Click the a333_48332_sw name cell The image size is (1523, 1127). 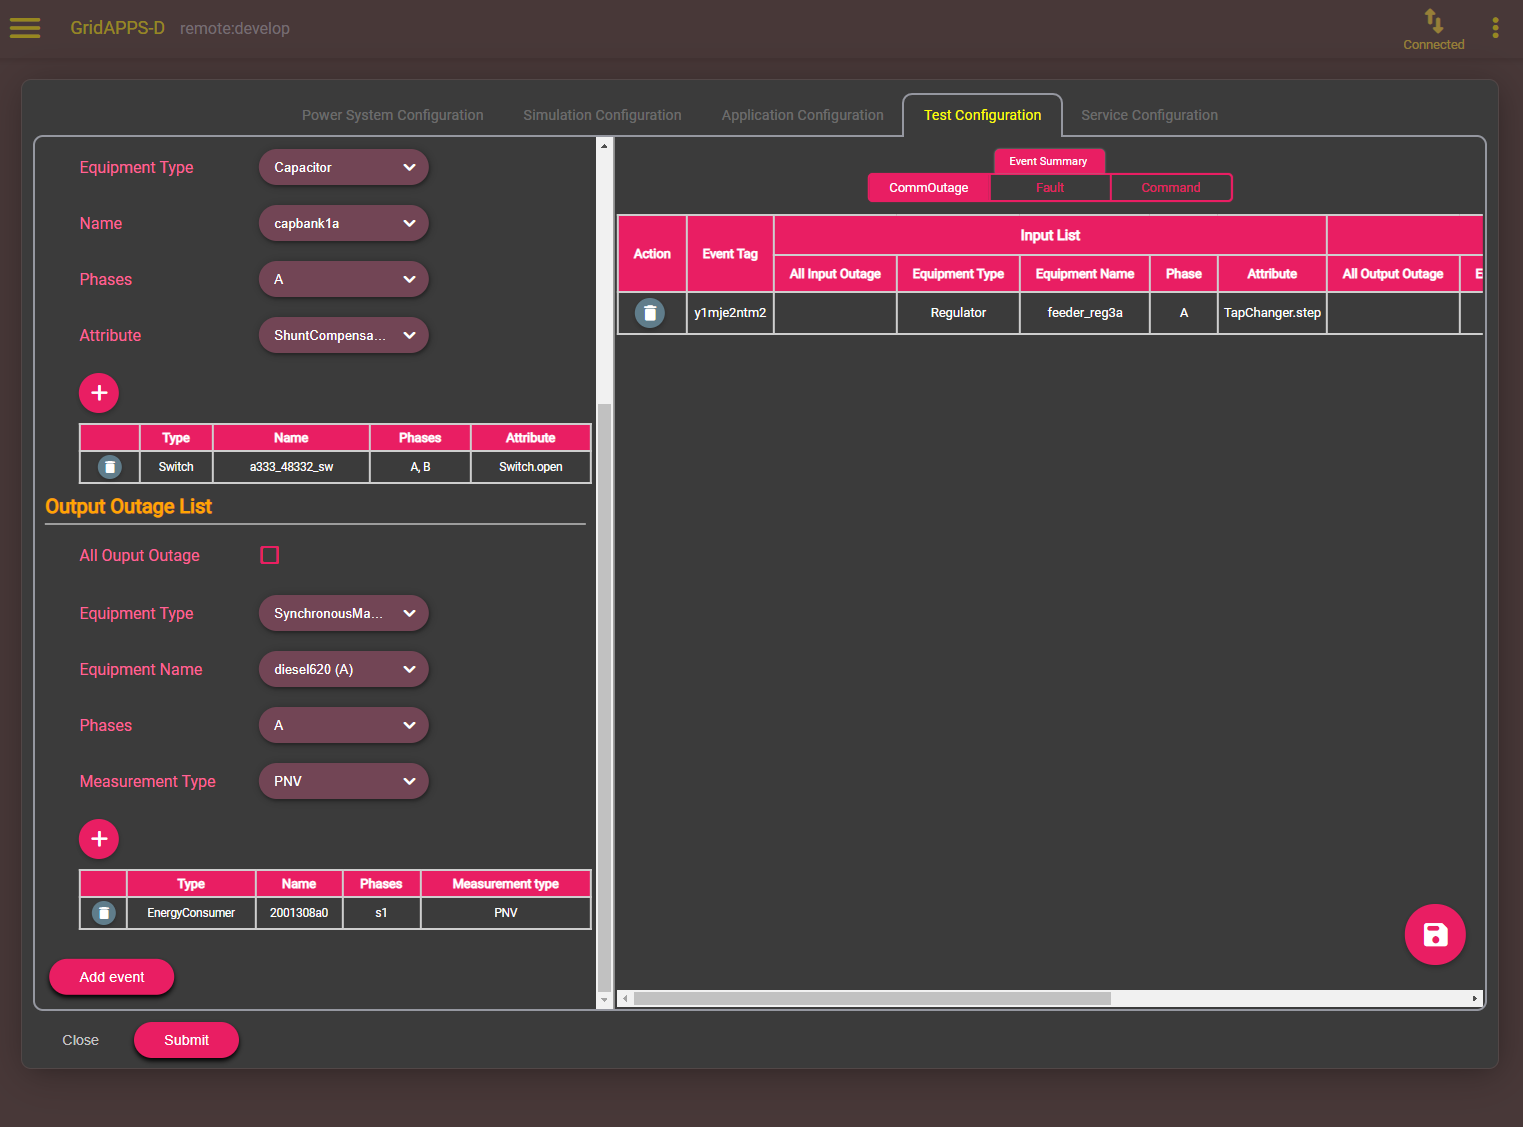[291, 467]
